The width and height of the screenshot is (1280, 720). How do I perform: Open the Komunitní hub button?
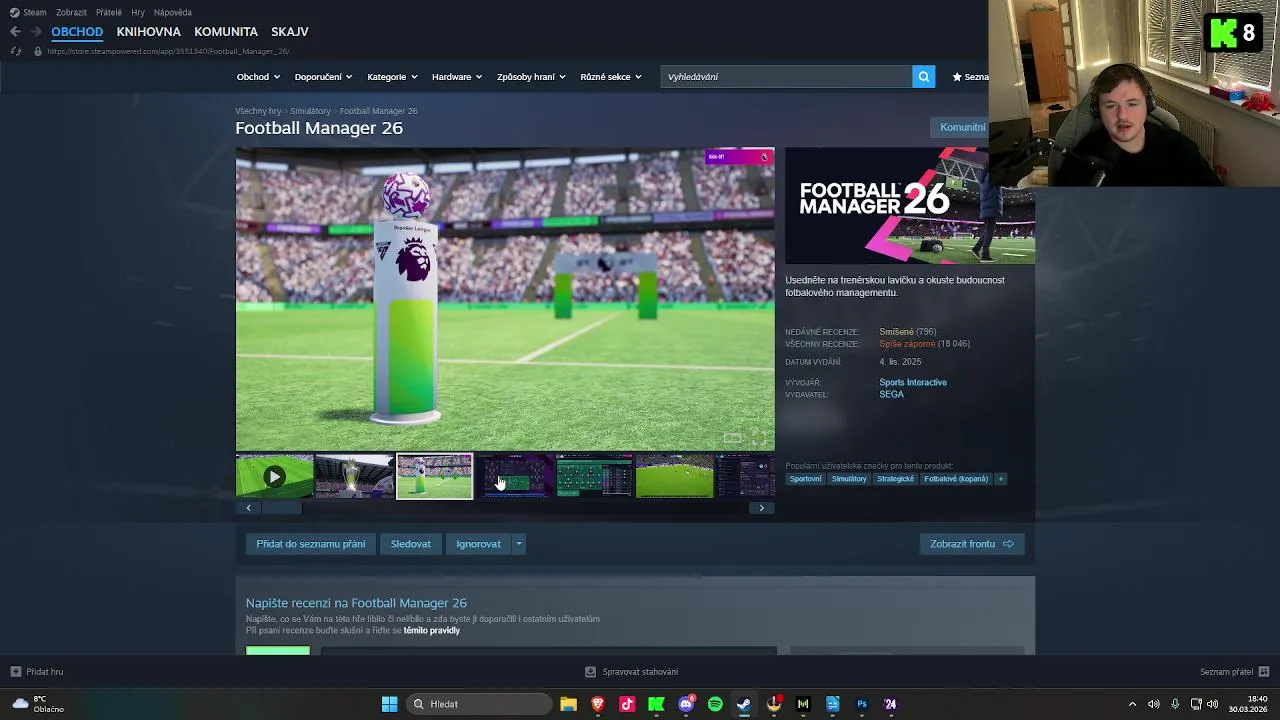coord(962,127)
